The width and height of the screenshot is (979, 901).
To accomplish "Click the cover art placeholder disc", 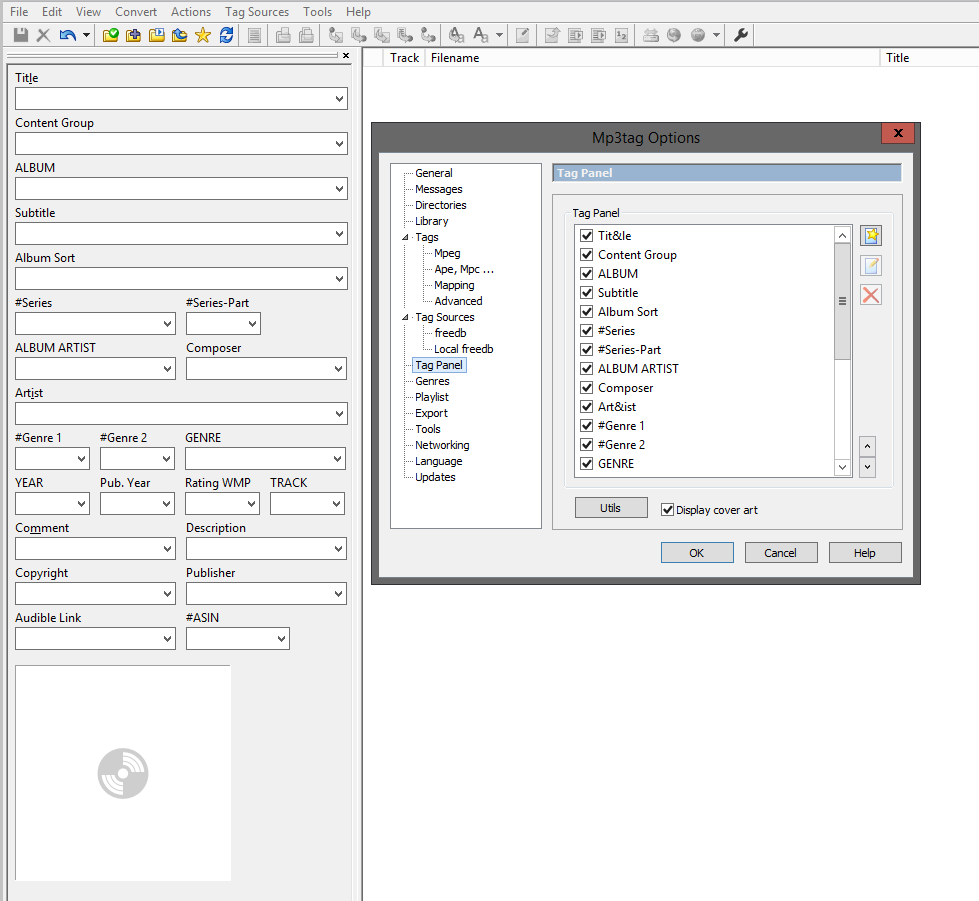I will [x=123, y=773].
